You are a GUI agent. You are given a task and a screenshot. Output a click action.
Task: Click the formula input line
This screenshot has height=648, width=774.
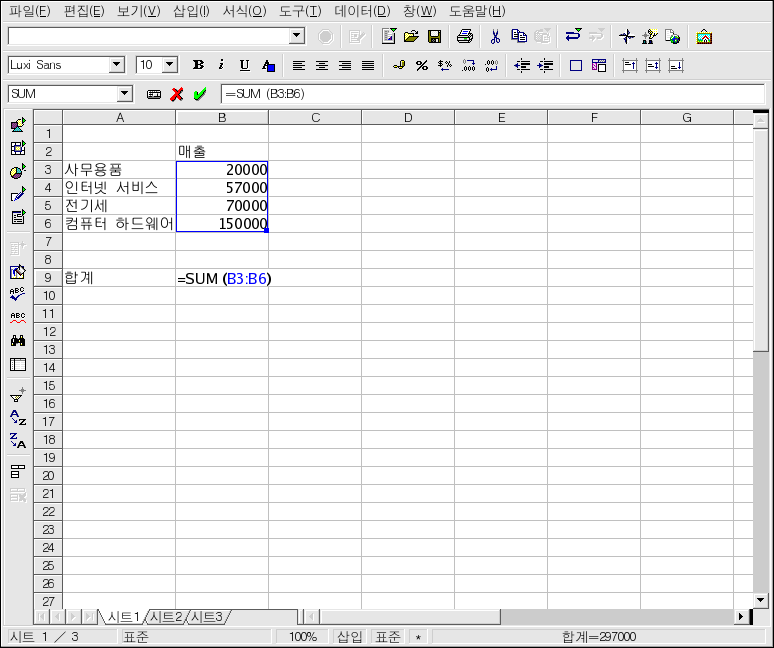click(x=490, y=94)
